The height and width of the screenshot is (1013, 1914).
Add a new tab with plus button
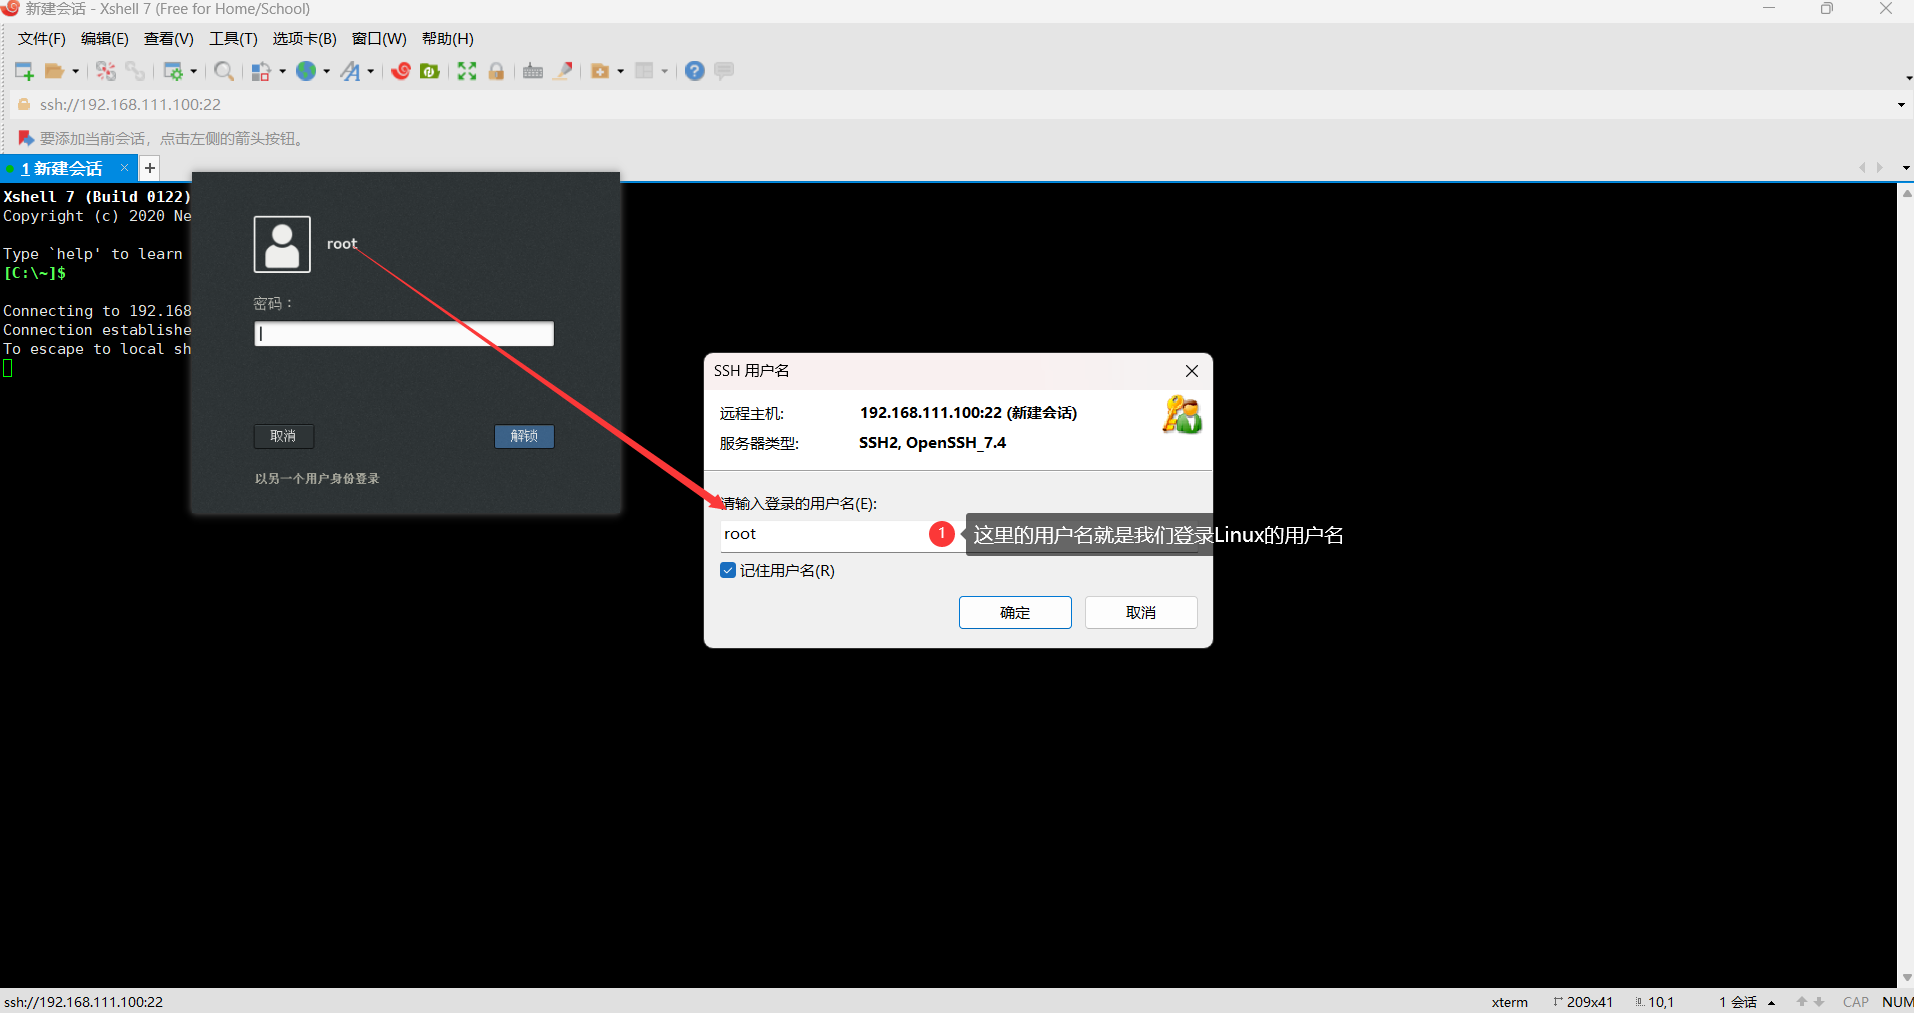coord(150,168)
